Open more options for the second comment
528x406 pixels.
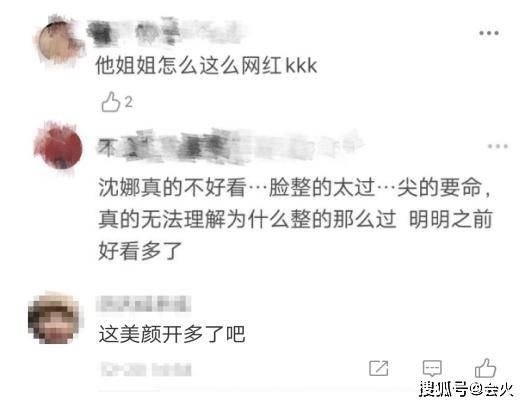pyautogui.click(x=498, y=146)
